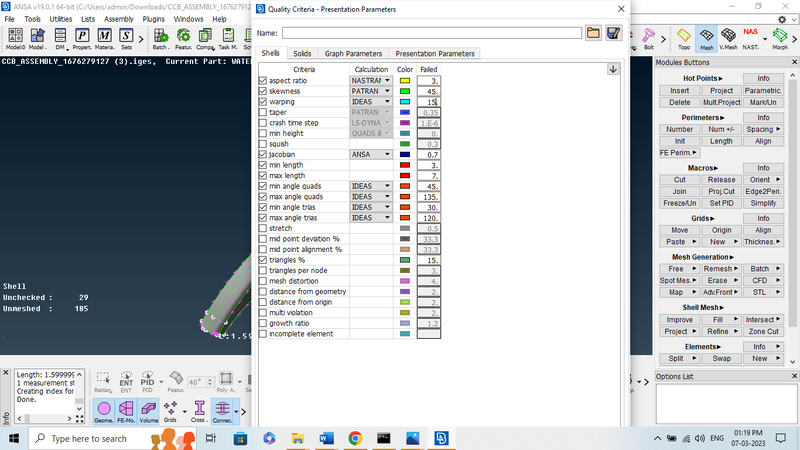Image resolution: width=800 pixels, height=450 pixels.
Task: Uncheck the min length criterion
Action: coord(263,165)
